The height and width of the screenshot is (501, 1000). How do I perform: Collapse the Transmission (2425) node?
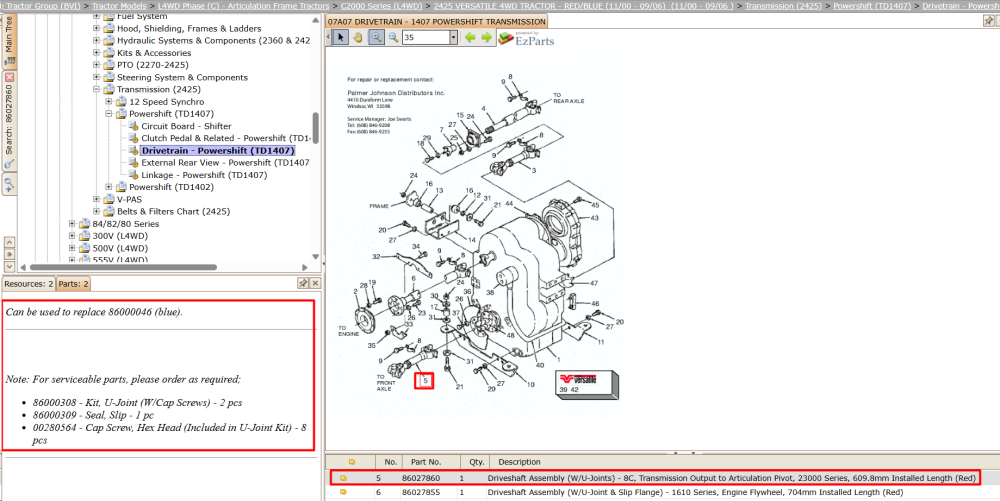coord(96,90)
